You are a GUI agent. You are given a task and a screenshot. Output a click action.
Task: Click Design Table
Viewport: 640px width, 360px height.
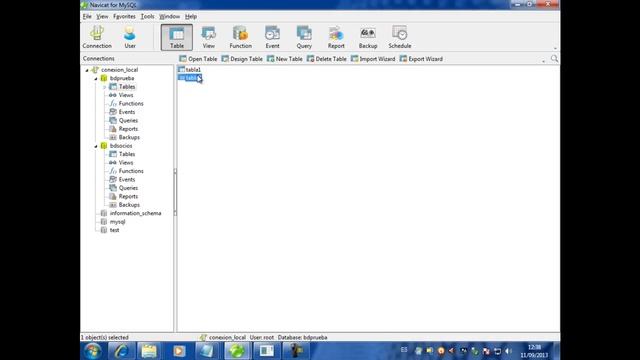(x=242, y=59)
